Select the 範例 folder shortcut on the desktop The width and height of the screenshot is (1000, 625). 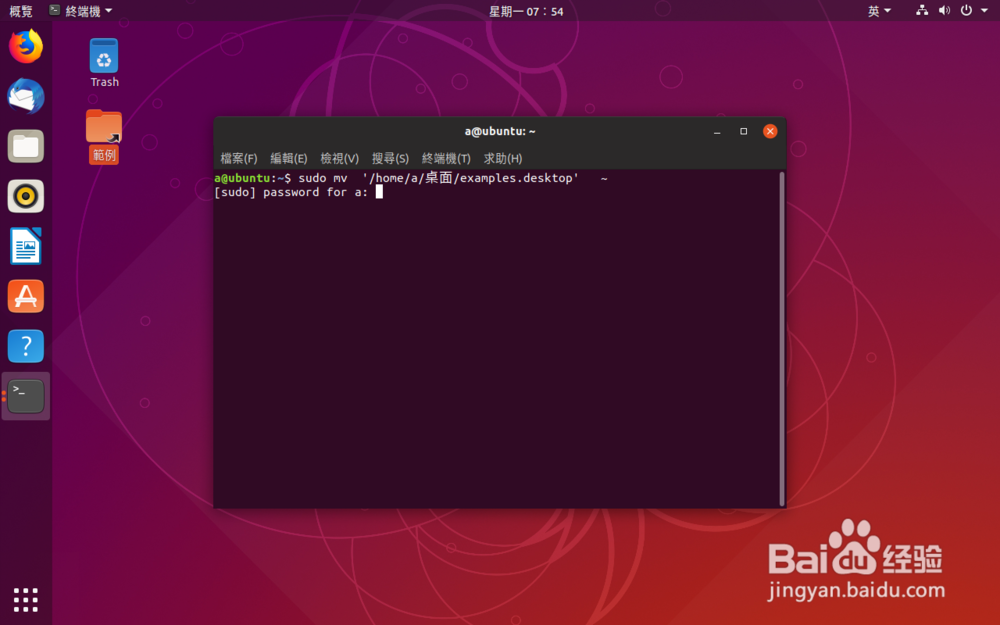104,136
